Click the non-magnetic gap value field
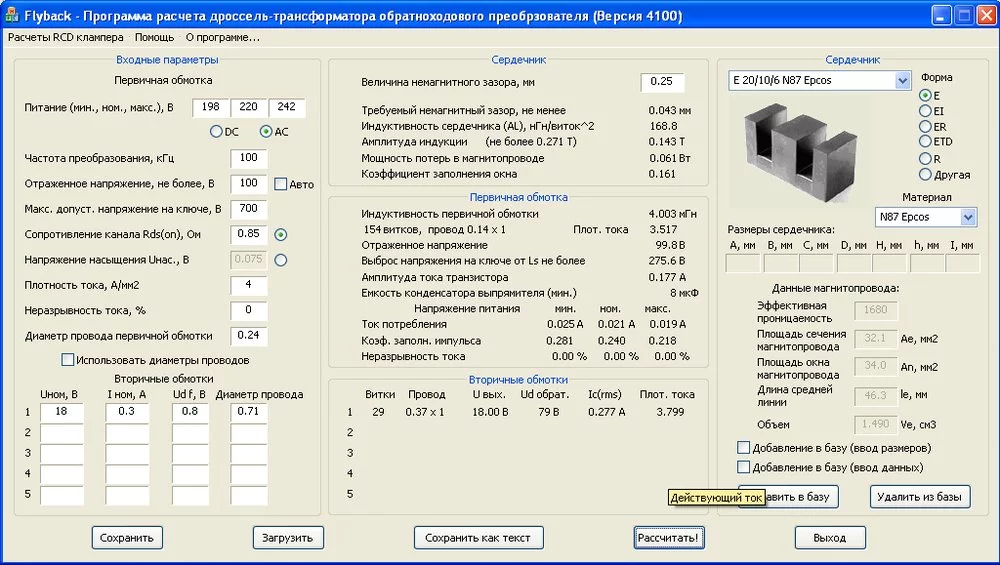The height and width of the screenshot is (565, 1000). coord(662,82)
